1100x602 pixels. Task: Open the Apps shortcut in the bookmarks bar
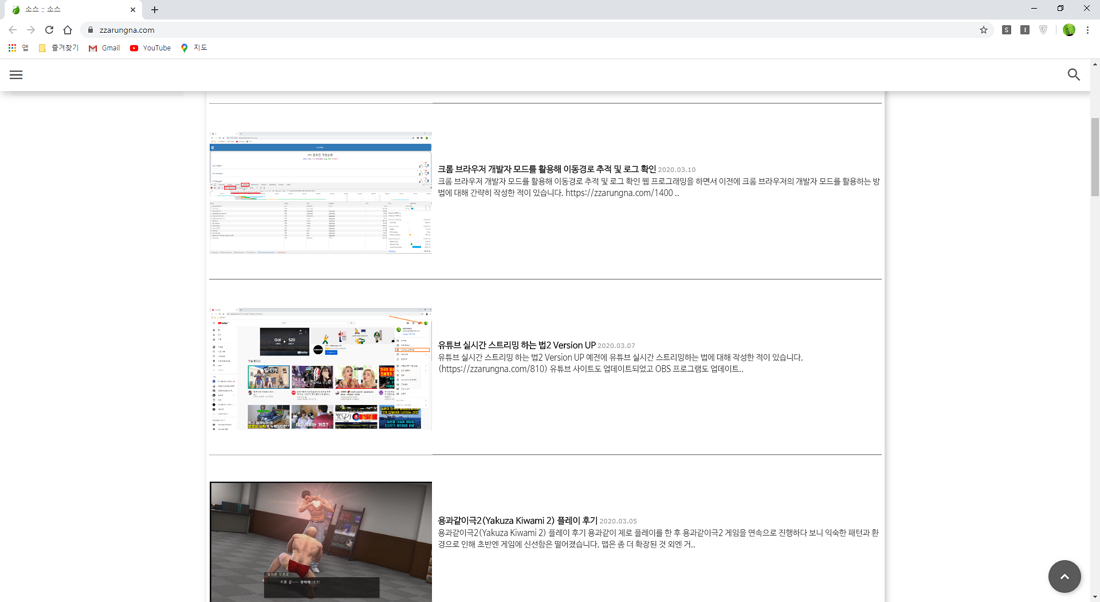tap(18, 48)
